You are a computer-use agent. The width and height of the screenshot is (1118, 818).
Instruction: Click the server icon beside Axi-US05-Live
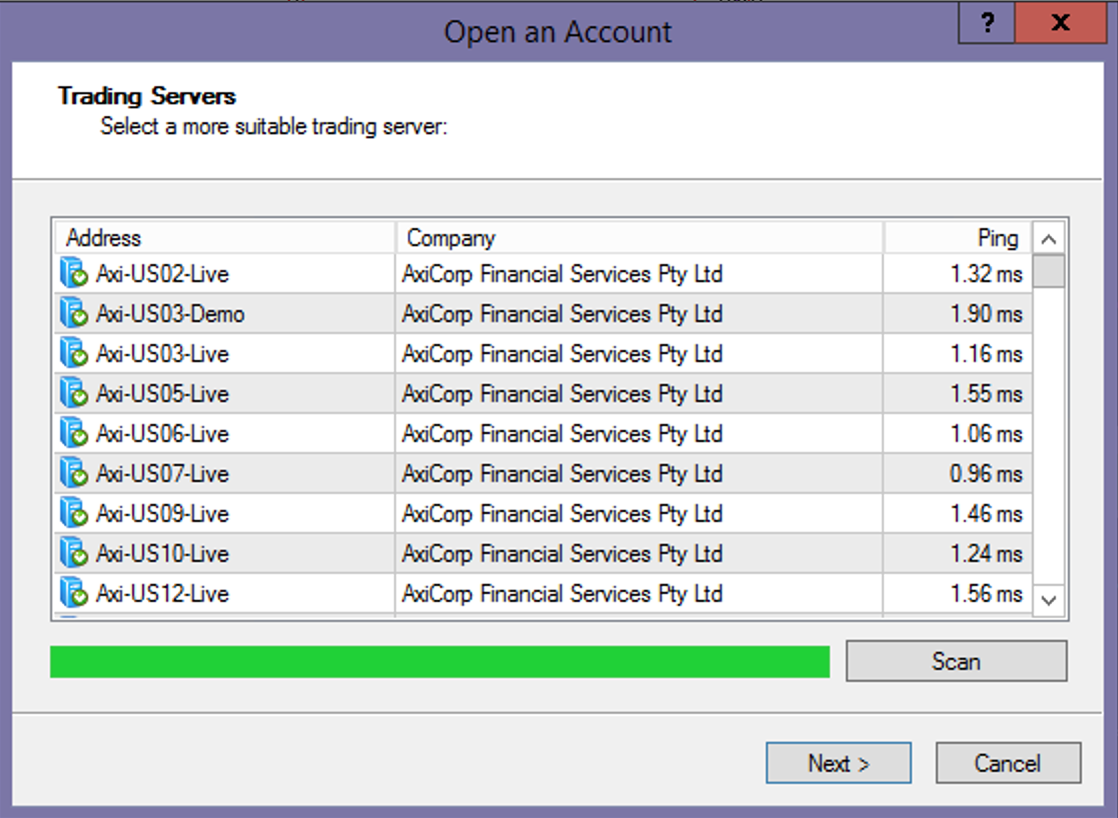[x=74, y=394]
